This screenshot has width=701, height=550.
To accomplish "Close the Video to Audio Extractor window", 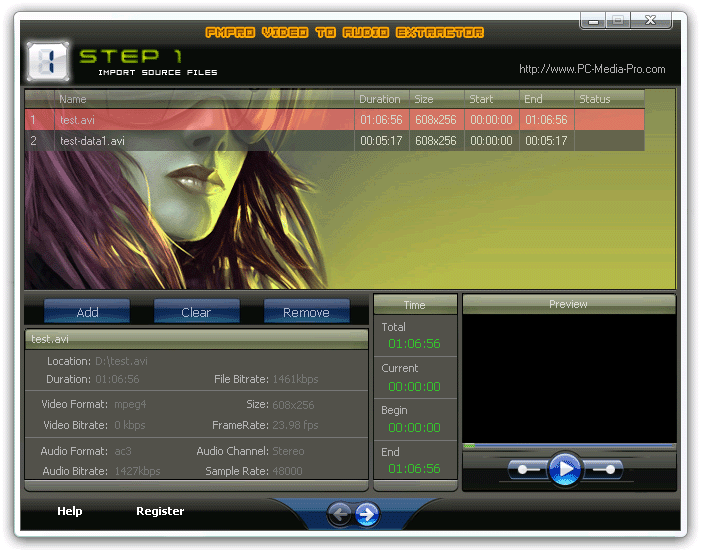I will tap(650, 21).
